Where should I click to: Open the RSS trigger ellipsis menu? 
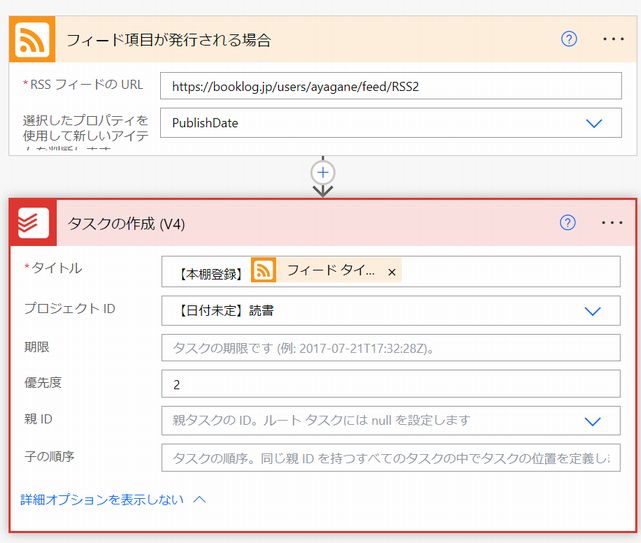point(613,39)
